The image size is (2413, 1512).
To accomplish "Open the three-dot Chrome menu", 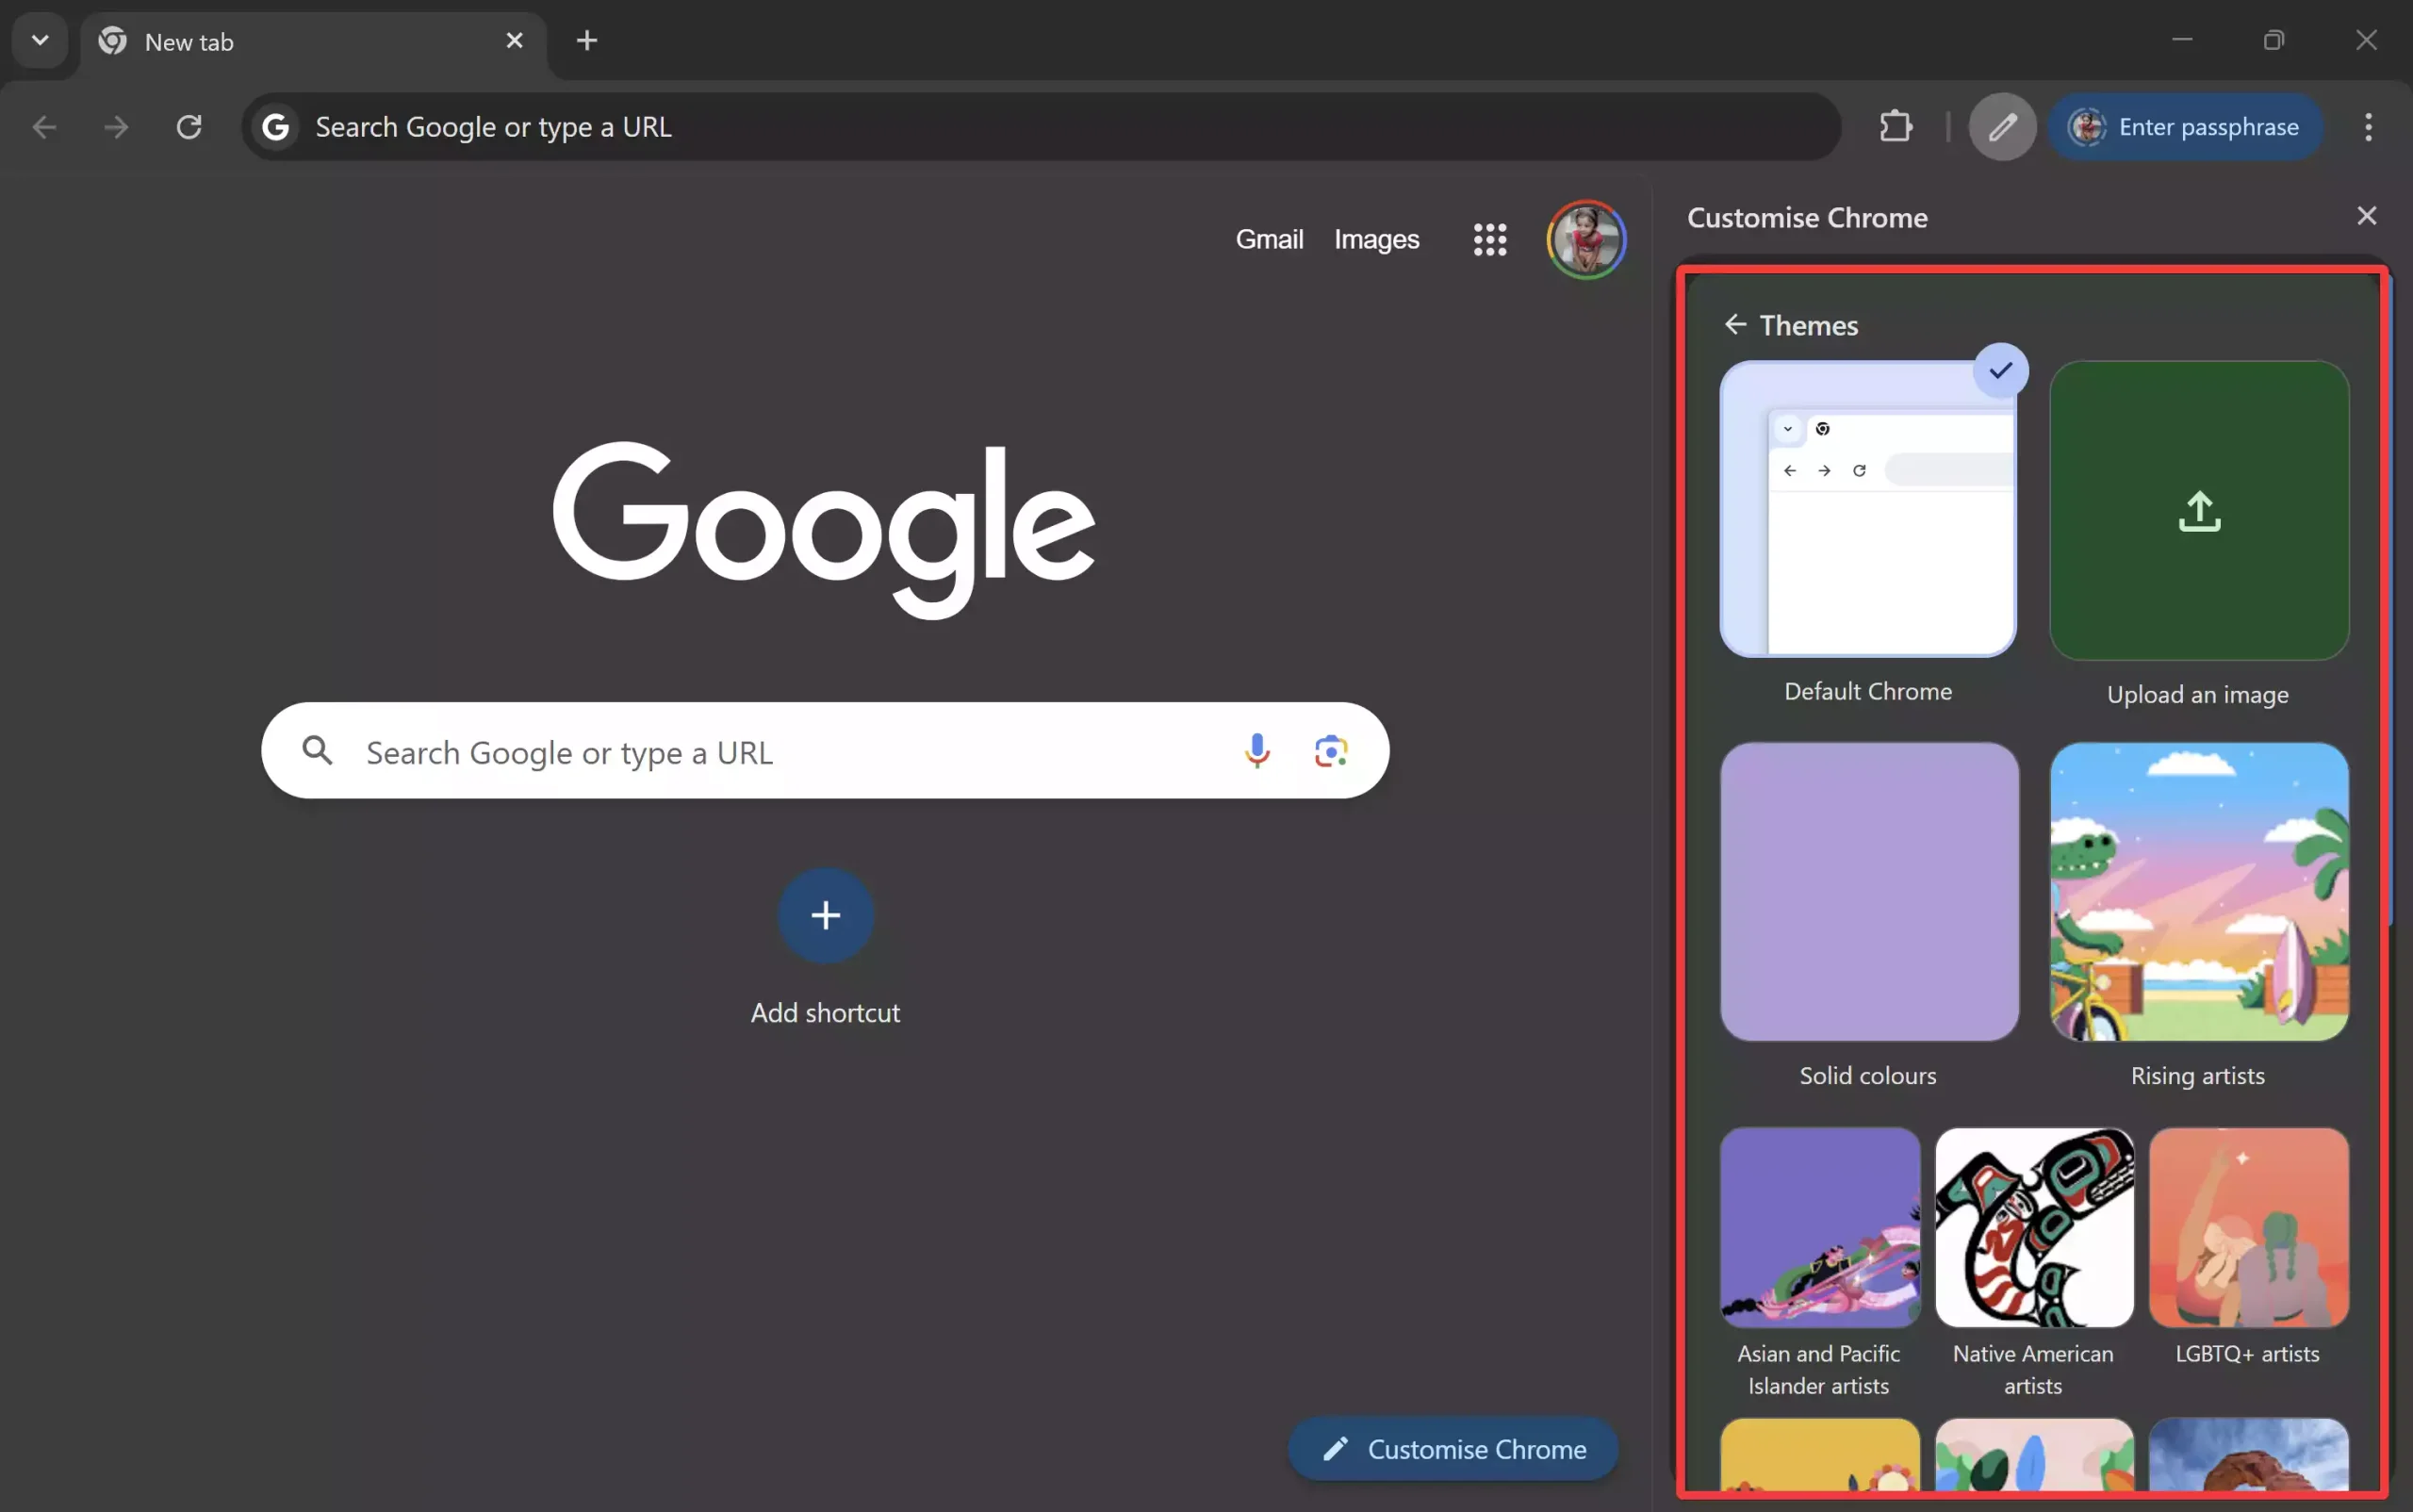I will click(2366, 126).
